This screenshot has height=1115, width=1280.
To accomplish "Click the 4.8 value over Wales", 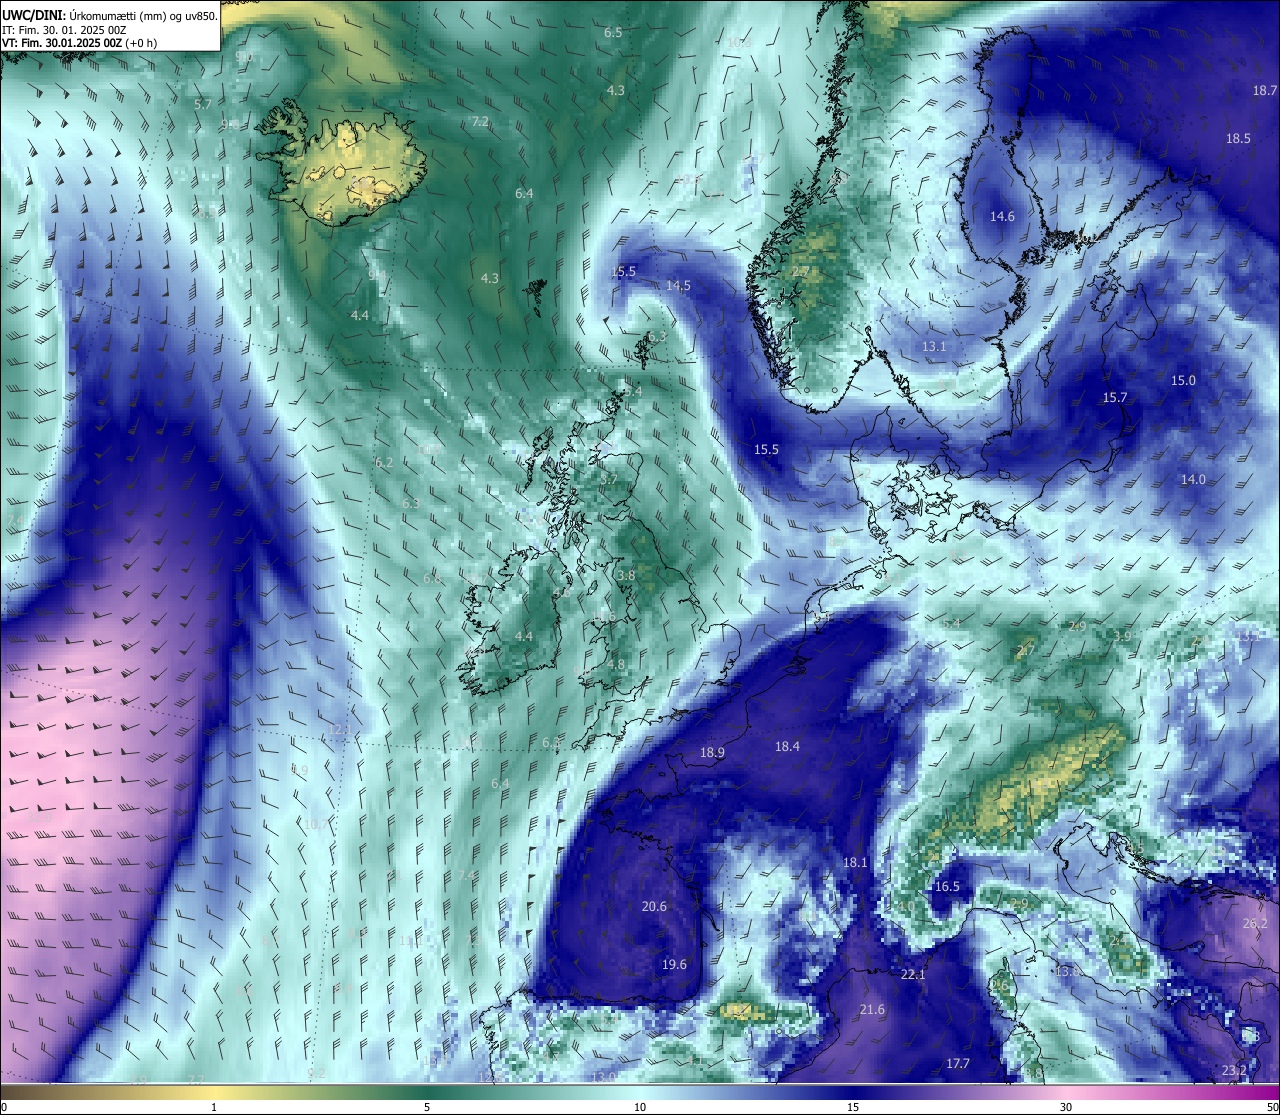I will coord(616,664).
